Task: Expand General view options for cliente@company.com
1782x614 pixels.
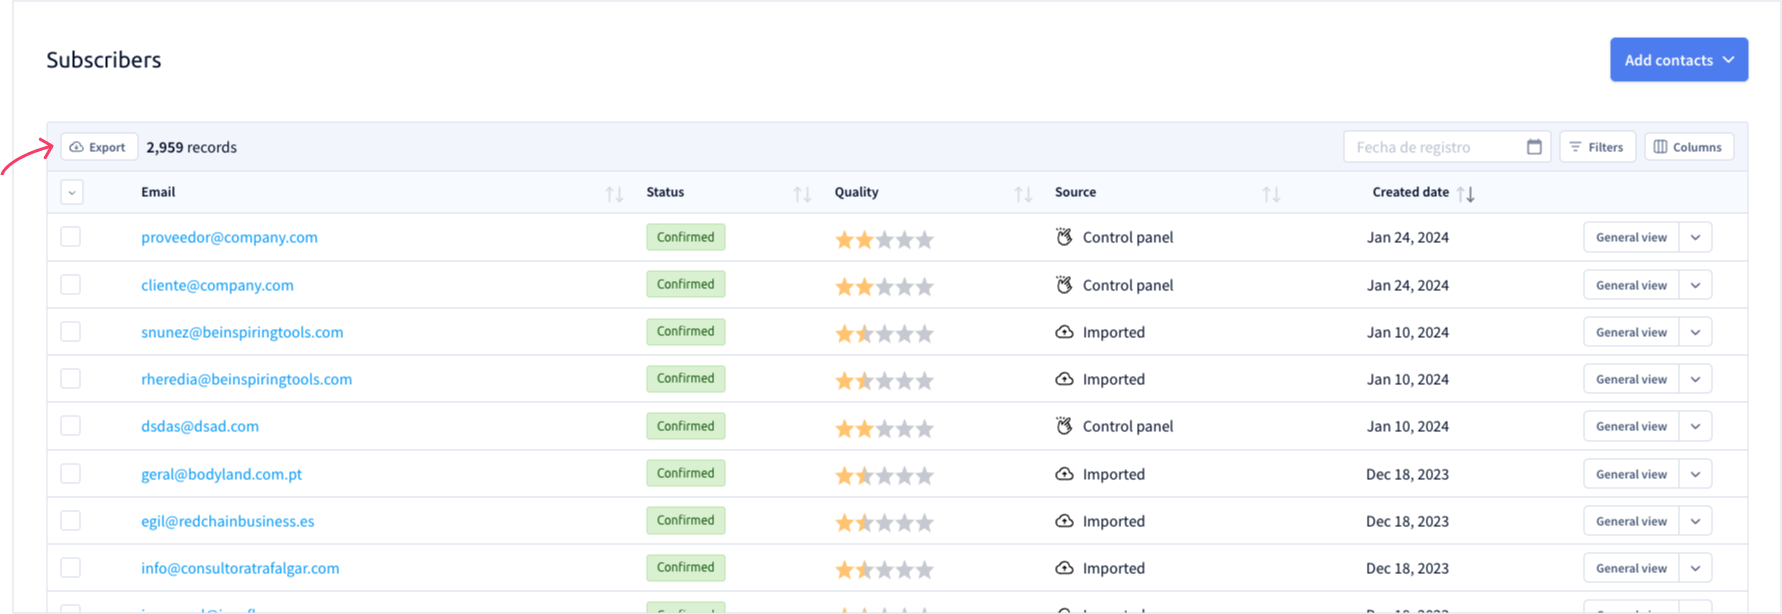Action: [1696, 285]
